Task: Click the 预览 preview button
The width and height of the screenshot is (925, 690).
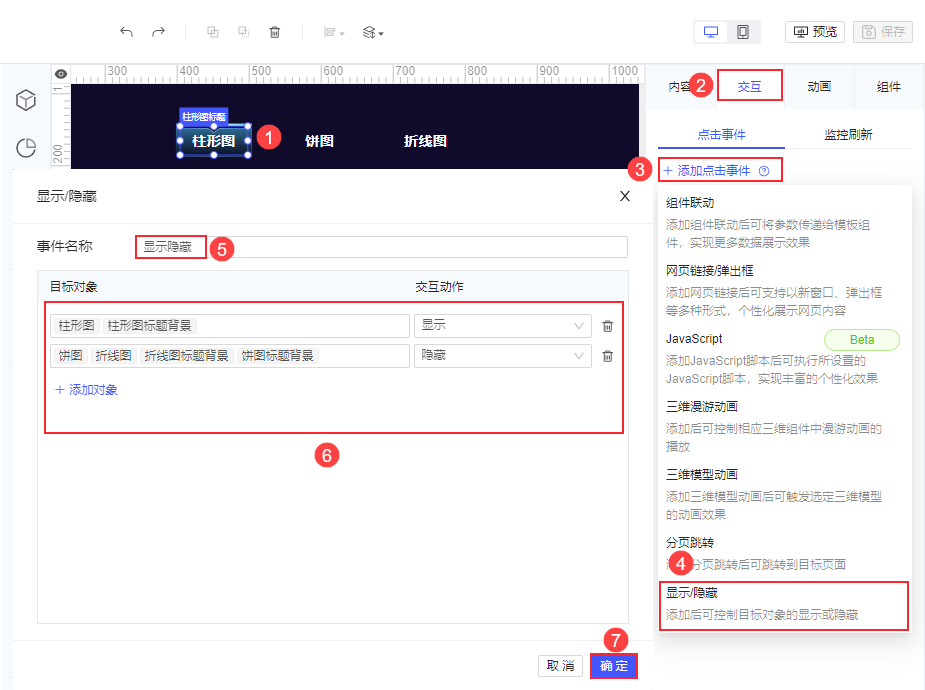Action: (815, 32)
